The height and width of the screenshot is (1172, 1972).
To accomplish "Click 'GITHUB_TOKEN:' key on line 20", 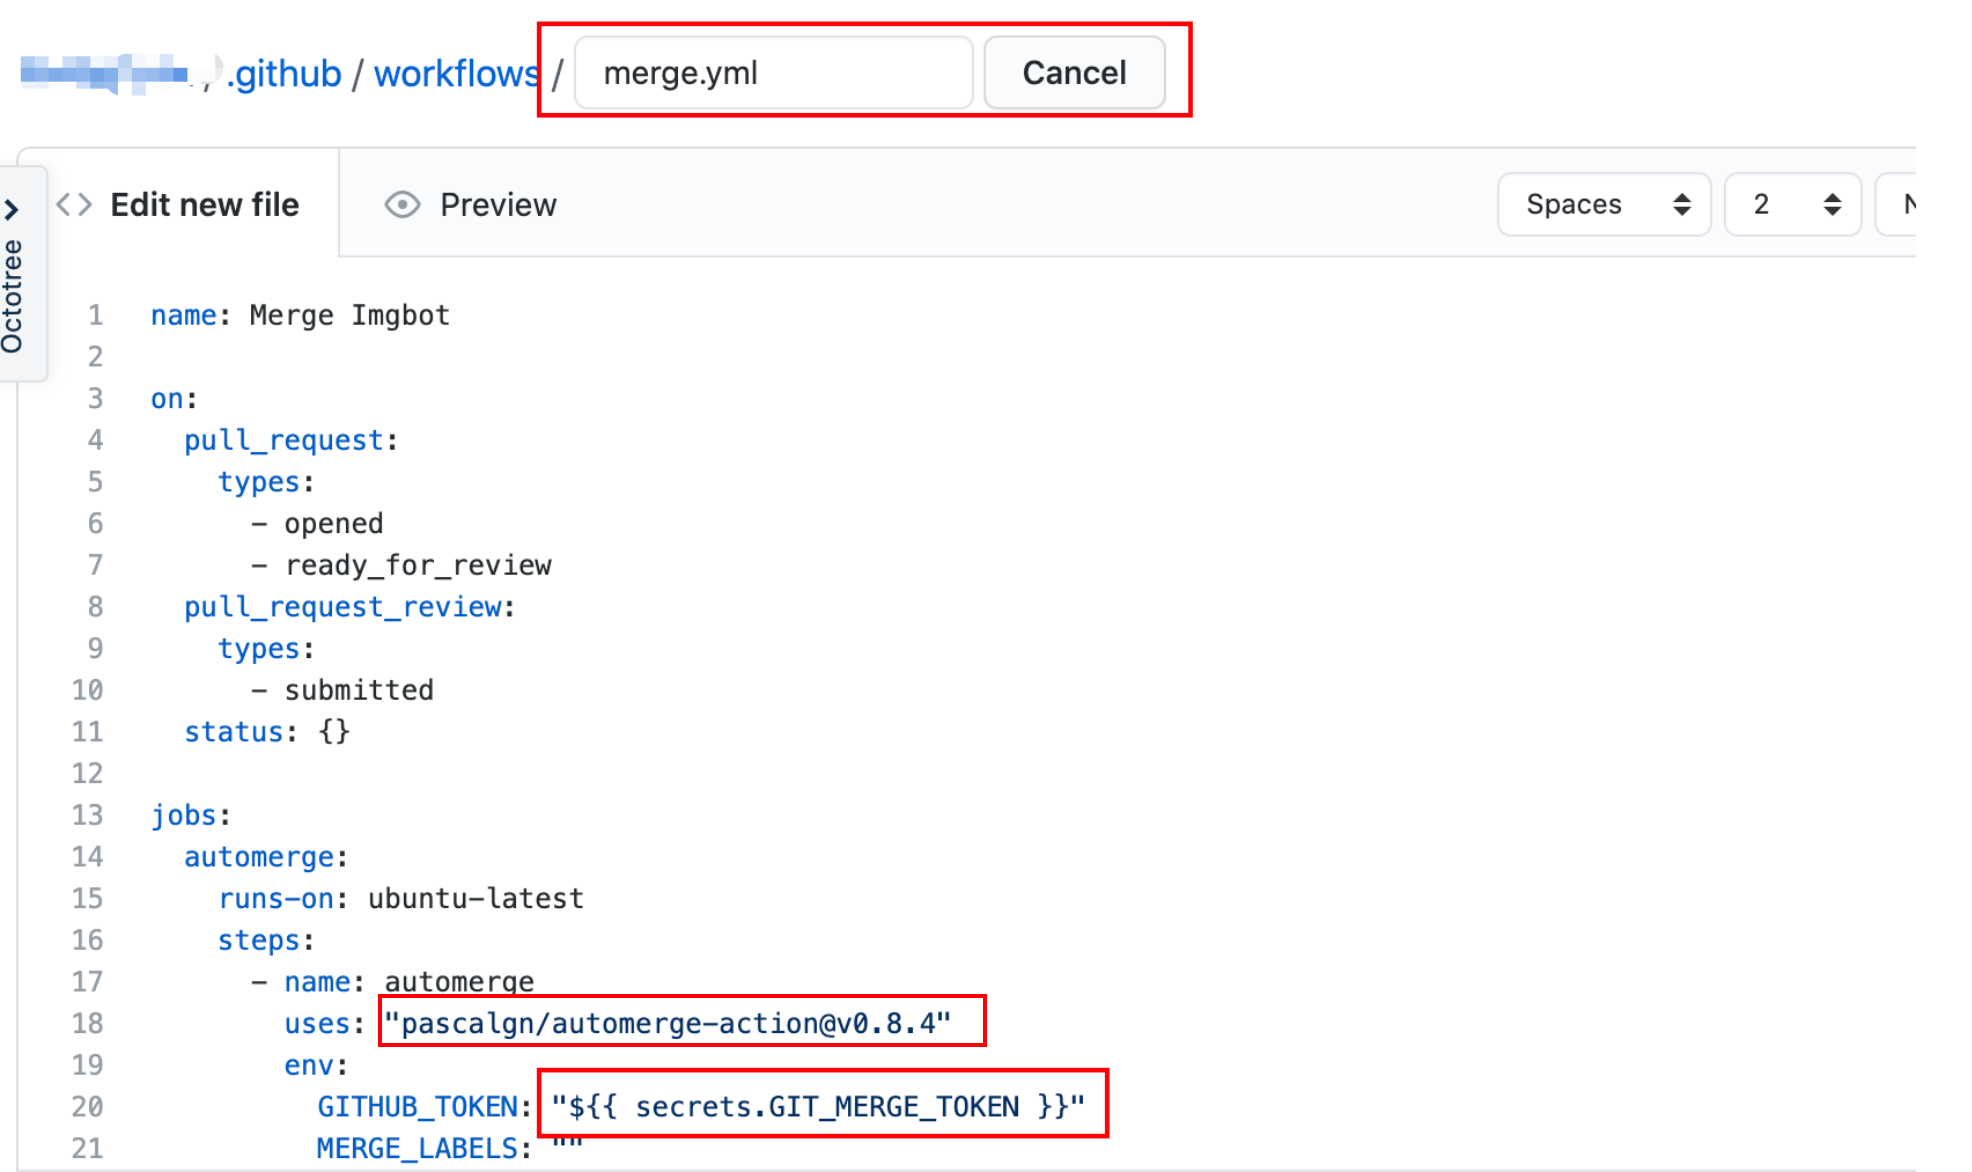I will pyautogui.click(x=424, y=1107).
